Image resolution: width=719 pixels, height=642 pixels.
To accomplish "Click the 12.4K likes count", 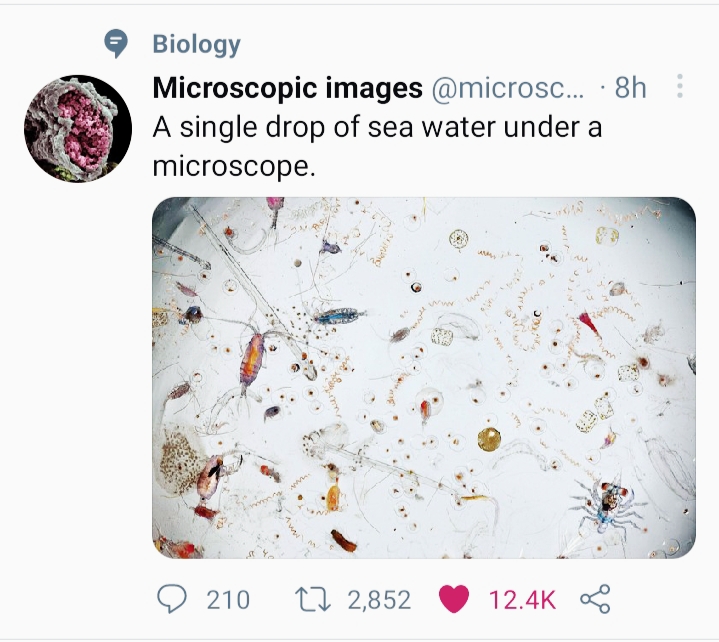I will pos(522,599).
